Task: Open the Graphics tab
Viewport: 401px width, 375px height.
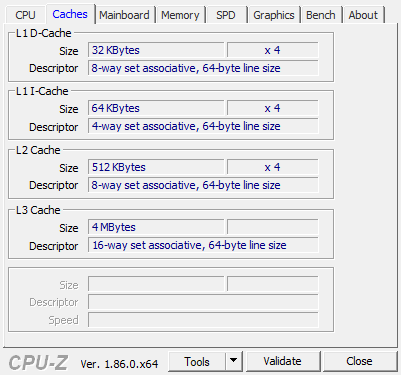Action: [x=274, y=15]
